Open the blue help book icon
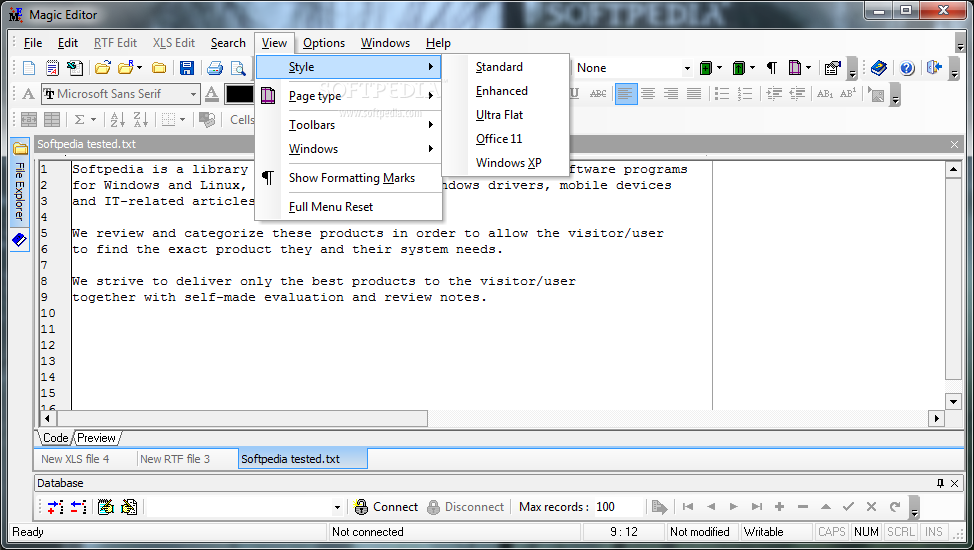The width and height of the screenshot is (974, 550). pyautogui.click(x=878, y=68)
